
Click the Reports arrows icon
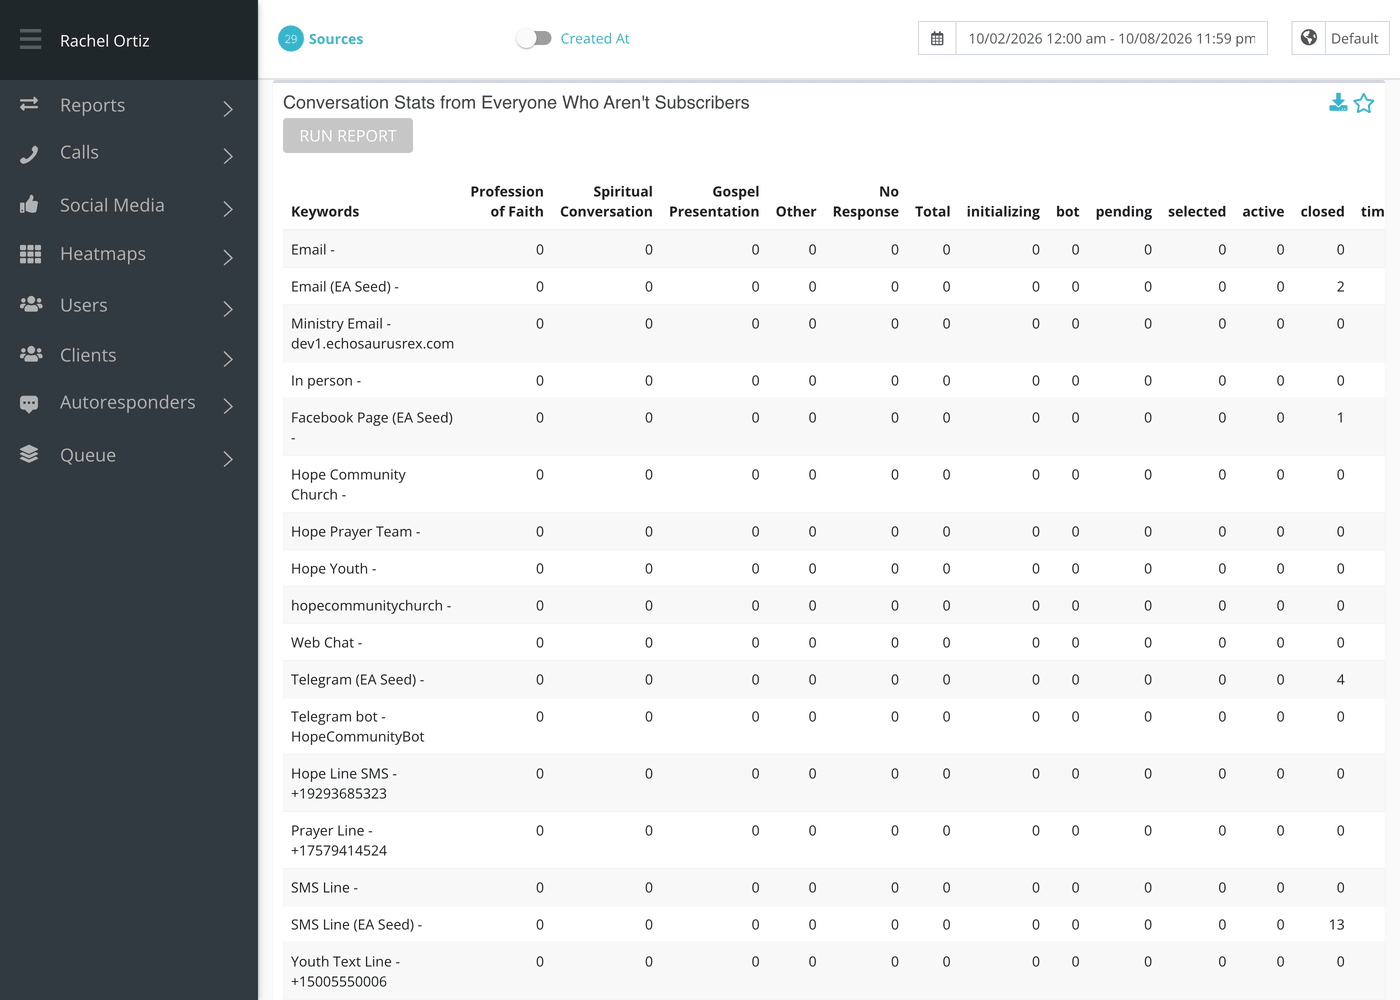click(x=29, y=104)
